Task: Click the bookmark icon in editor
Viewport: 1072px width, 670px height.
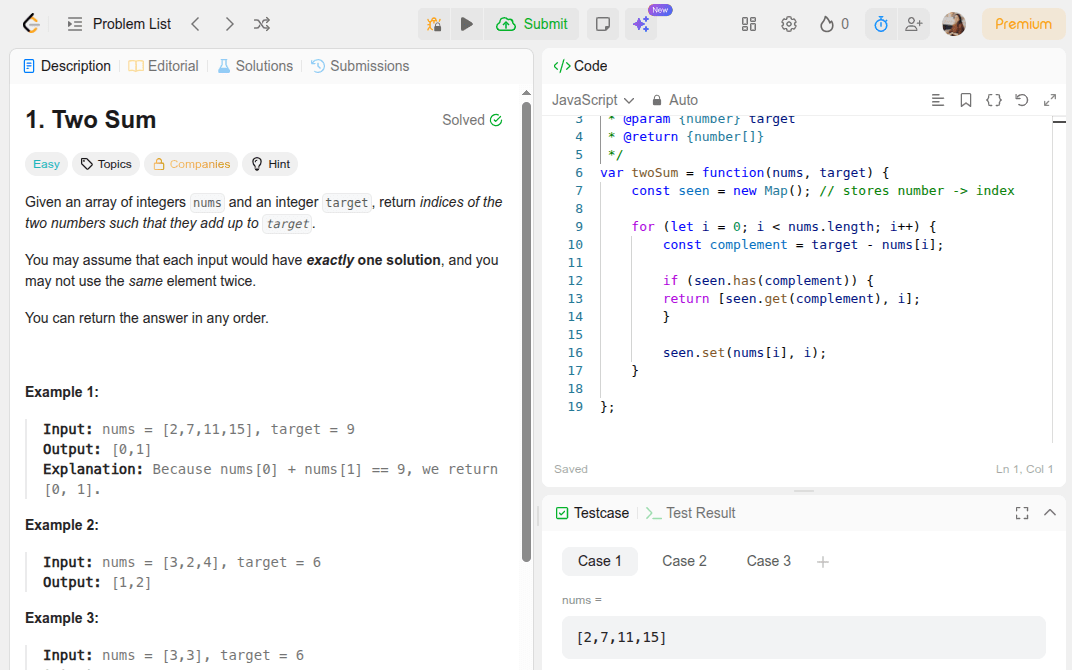Action: (x=966, y=100)
